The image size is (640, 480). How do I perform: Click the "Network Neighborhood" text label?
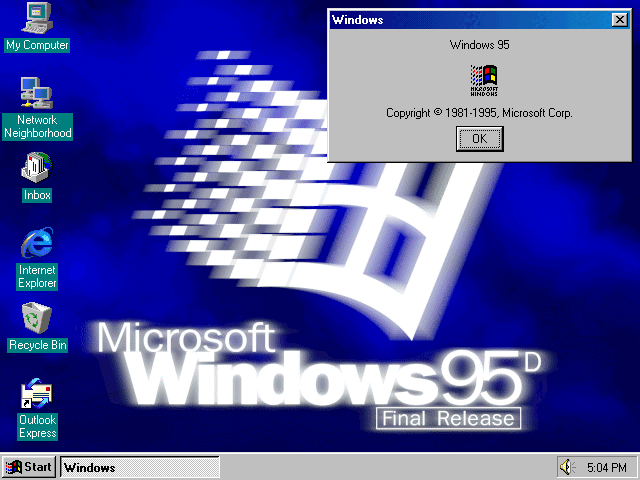pos(37,127)
